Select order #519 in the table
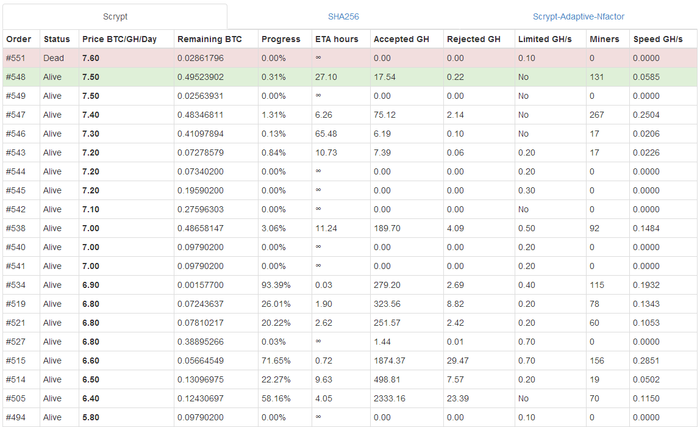Screen dimensions: 700x427 coord(350,304)
